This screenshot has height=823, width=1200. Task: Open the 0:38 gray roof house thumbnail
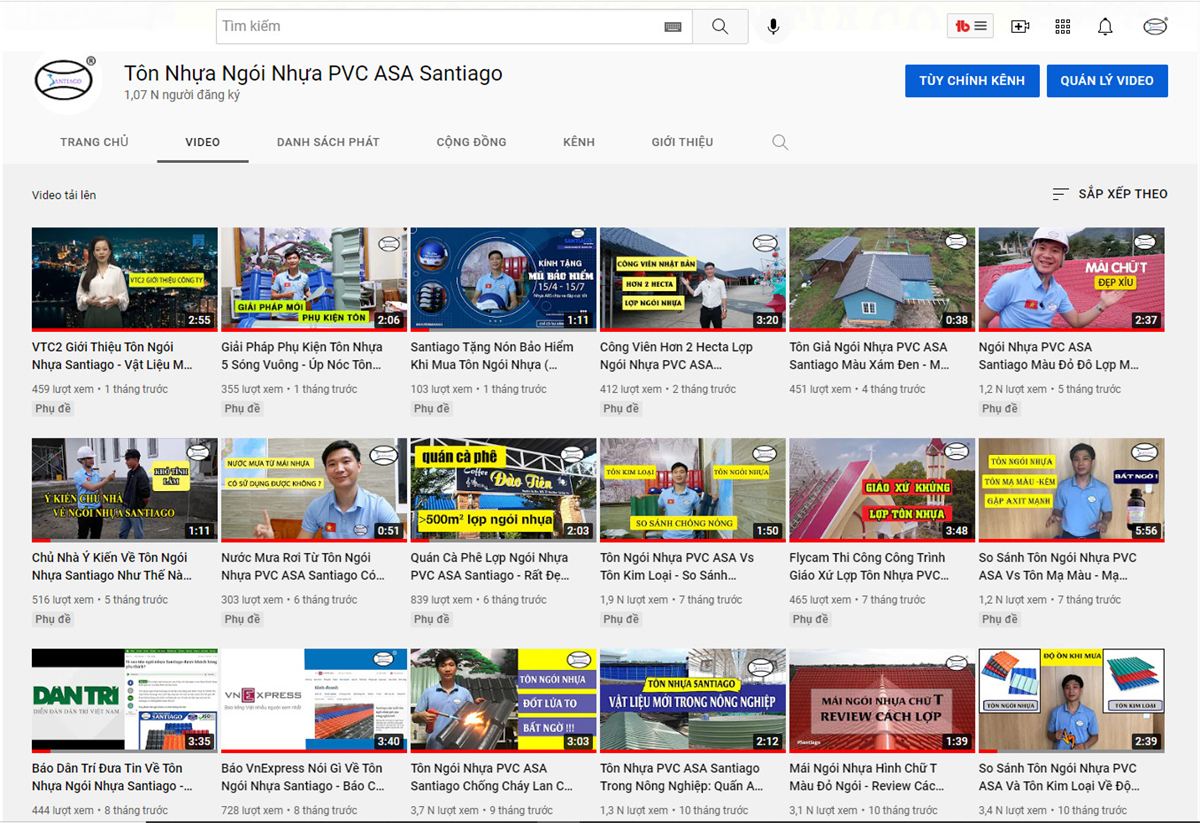[882, 279]
